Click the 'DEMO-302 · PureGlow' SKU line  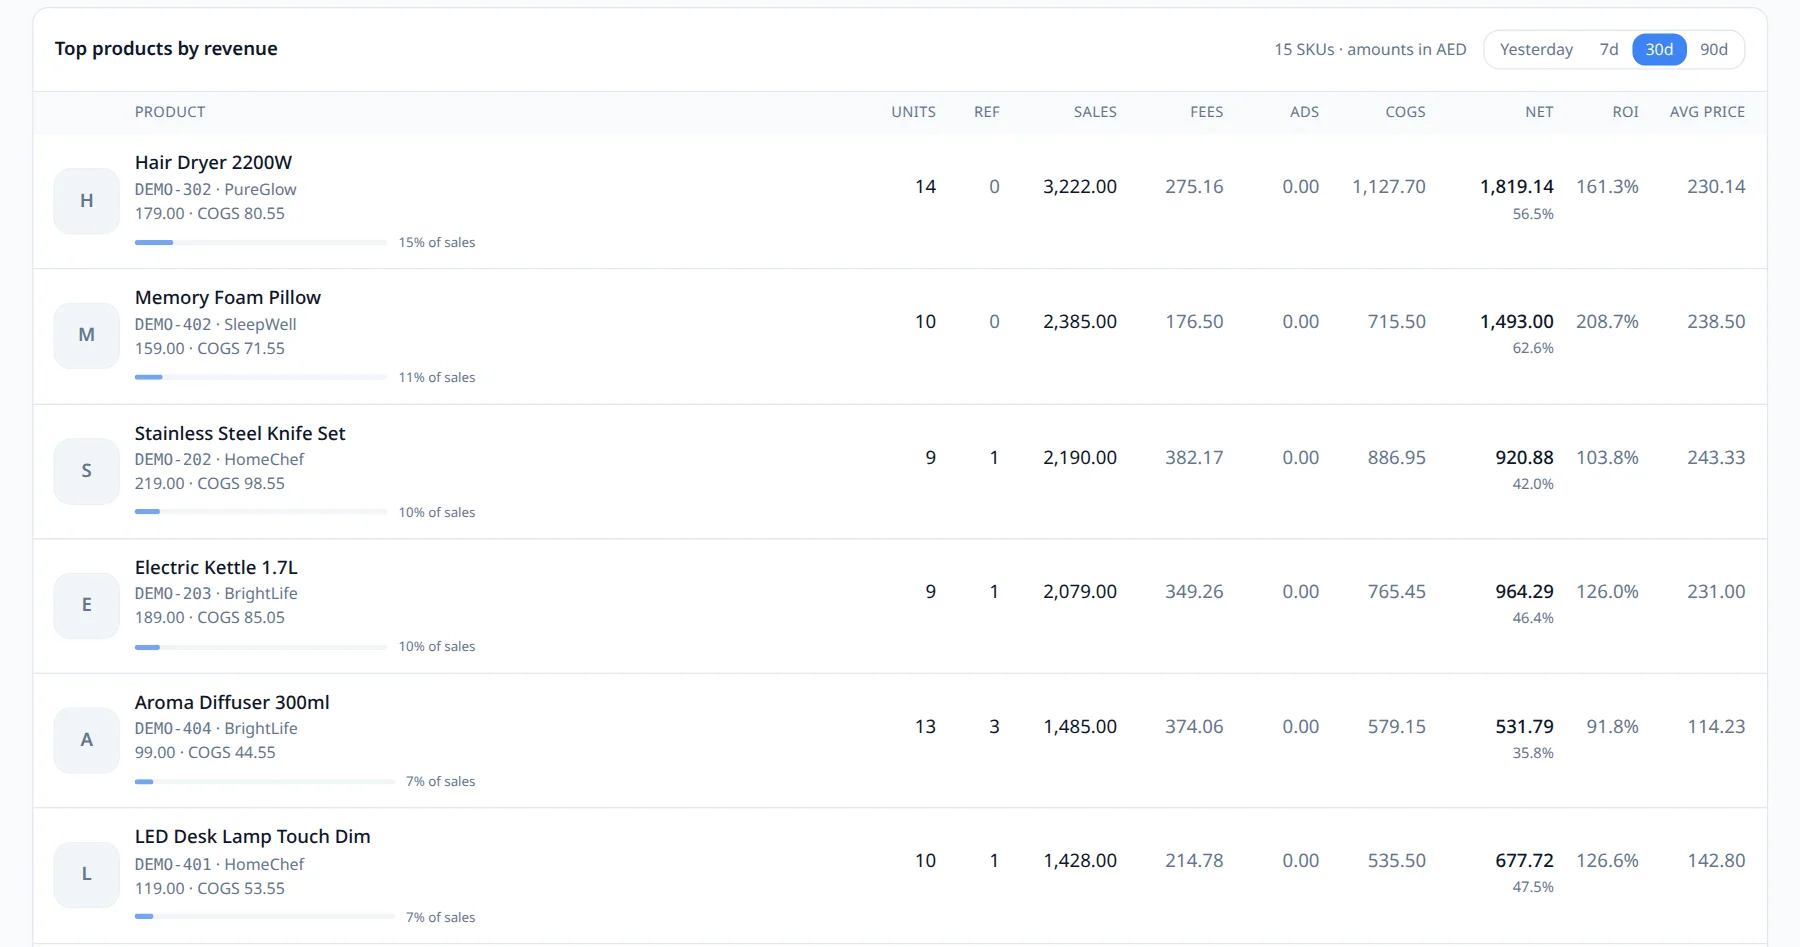point(216,189)
